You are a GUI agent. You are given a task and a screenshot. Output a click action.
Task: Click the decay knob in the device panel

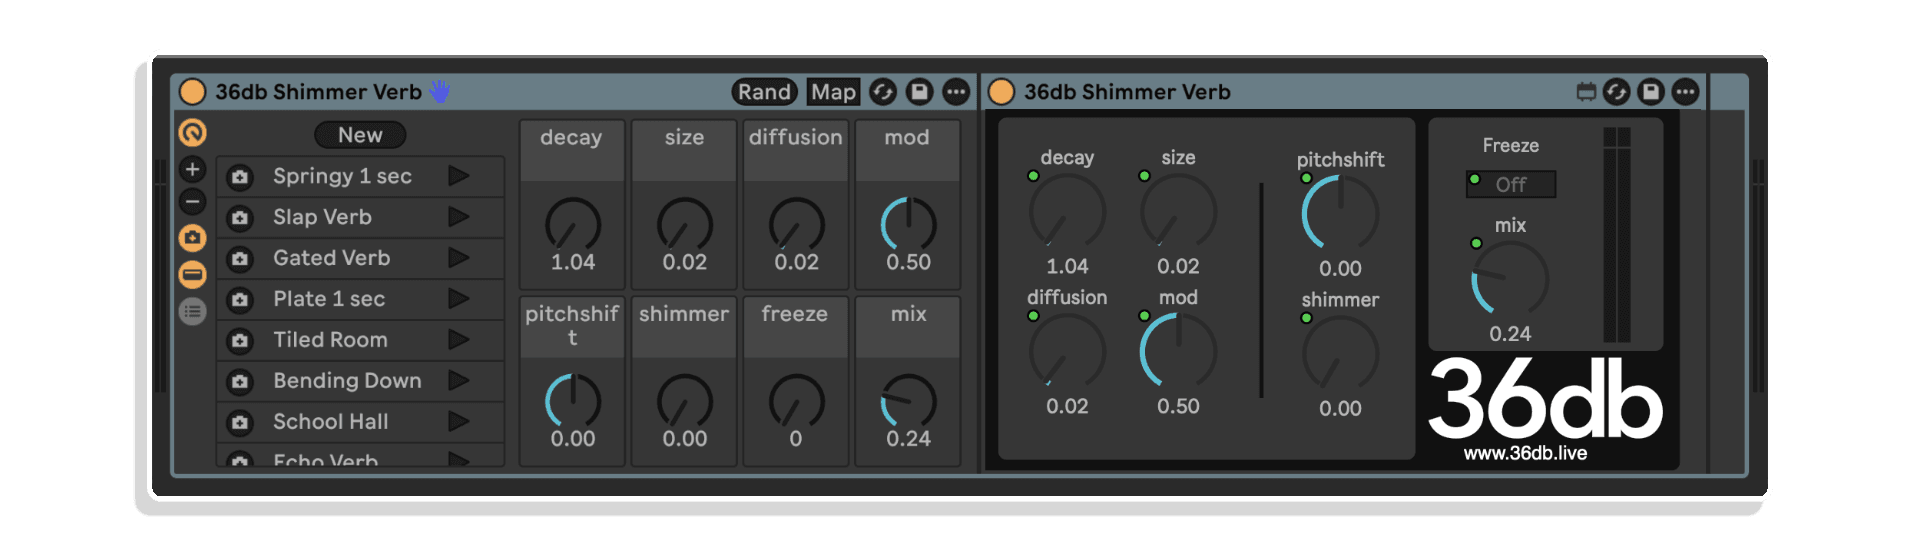1067,211
